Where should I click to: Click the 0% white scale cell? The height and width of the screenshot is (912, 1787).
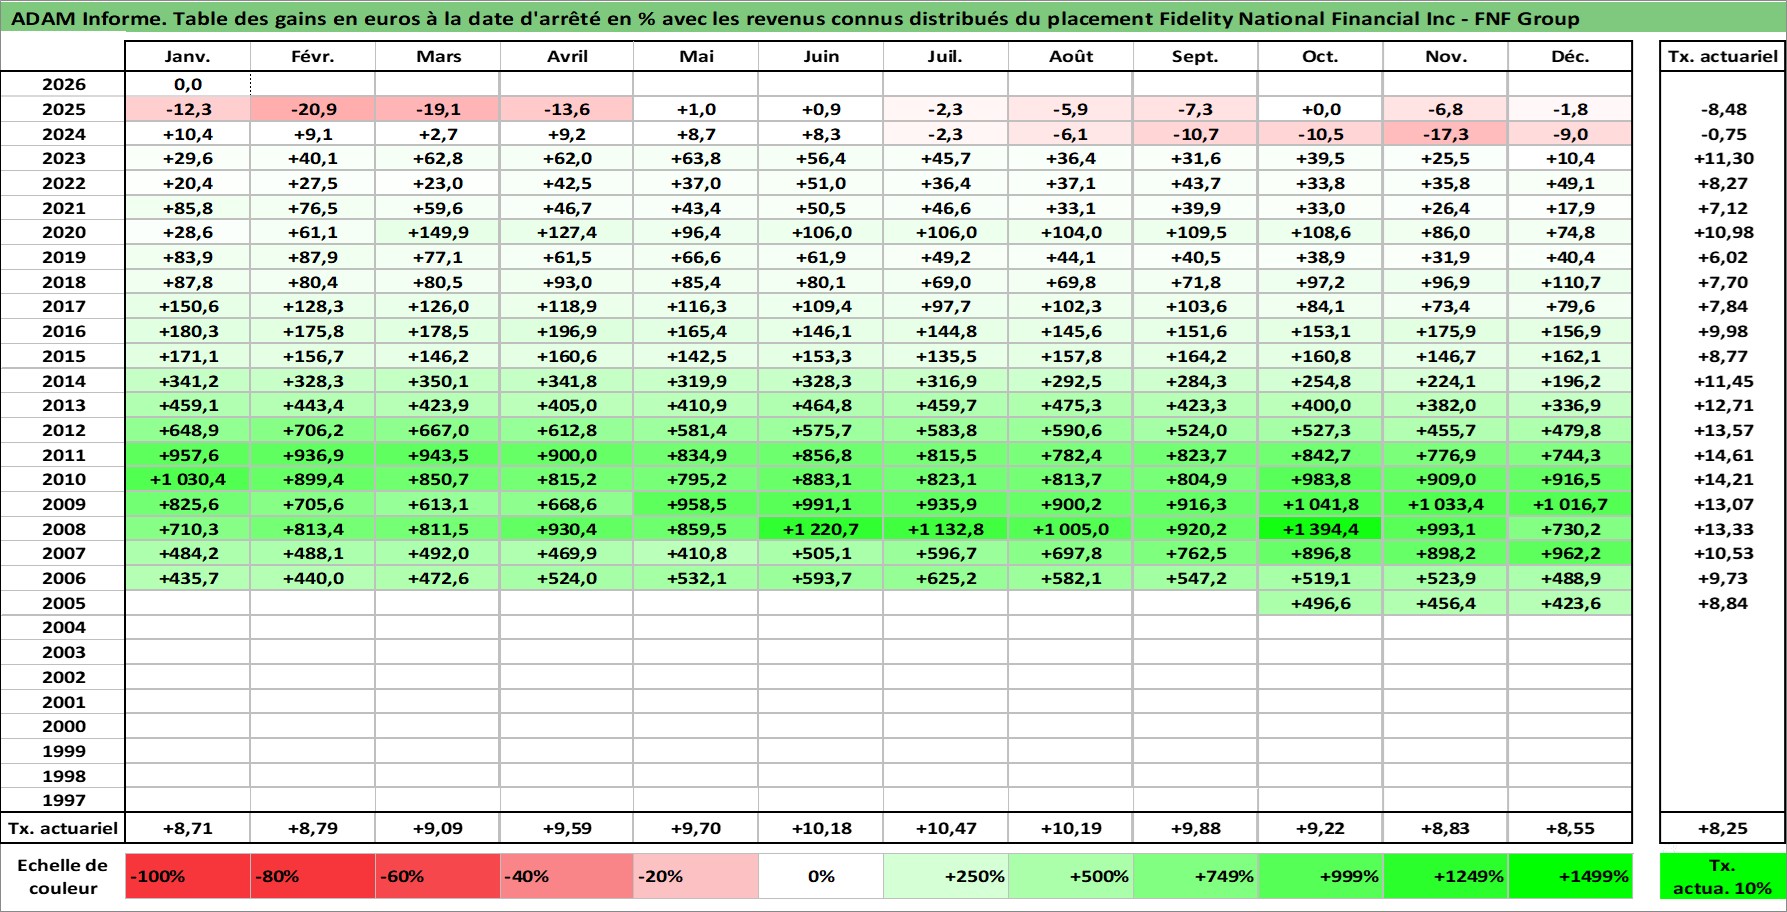[x=821, y=876]
